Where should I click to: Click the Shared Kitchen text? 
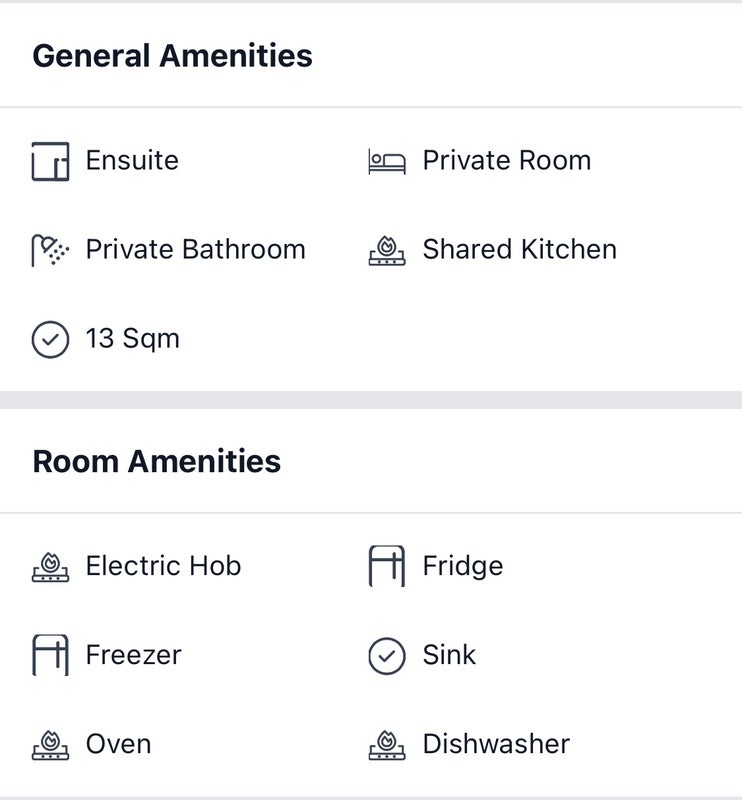point(519,249)
